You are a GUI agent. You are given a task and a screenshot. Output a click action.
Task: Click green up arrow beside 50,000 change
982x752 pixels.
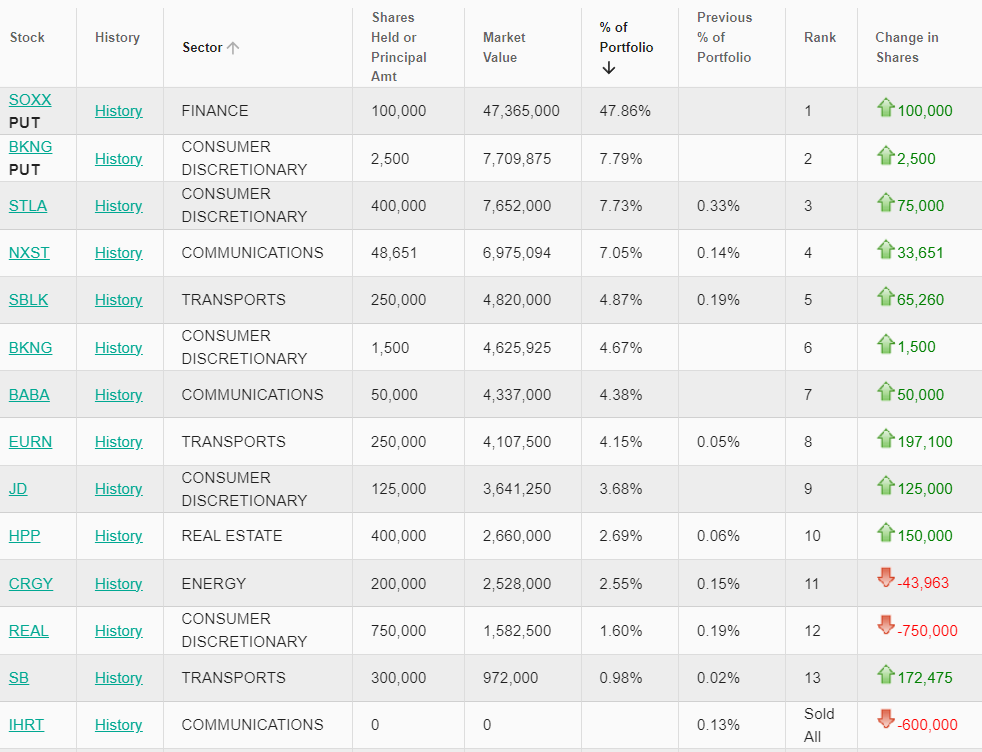pos(886,391)
